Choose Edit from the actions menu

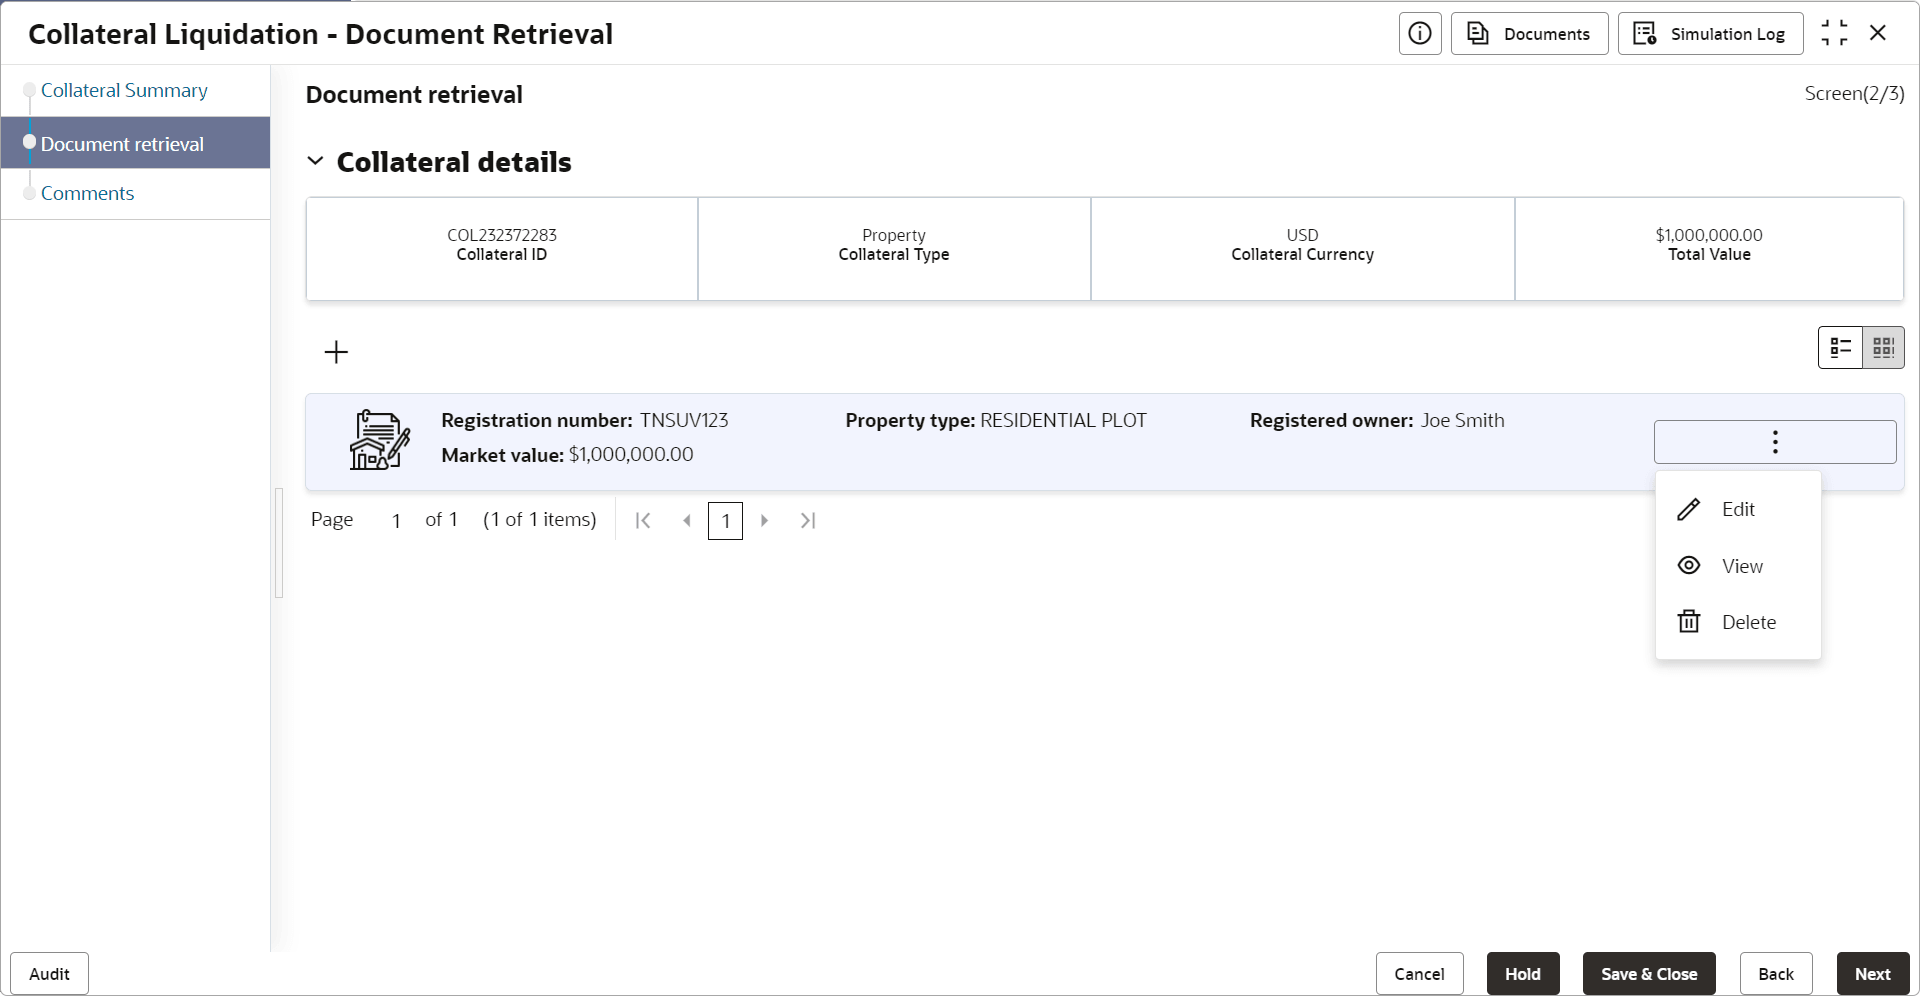tap(1738, 510)
